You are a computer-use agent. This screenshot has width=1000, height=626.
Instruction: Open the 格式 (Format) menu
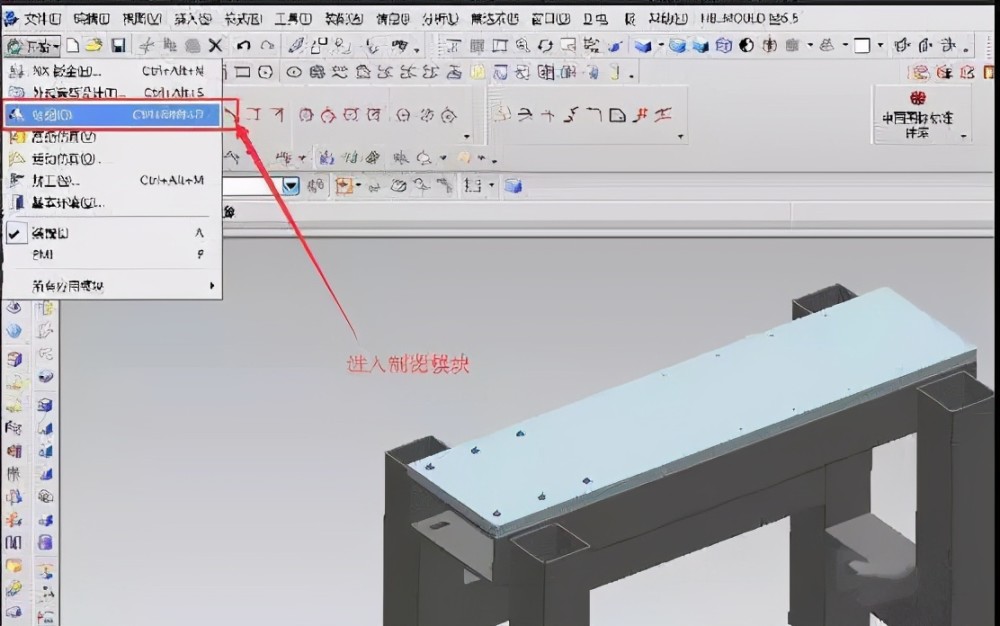point(242,18)
